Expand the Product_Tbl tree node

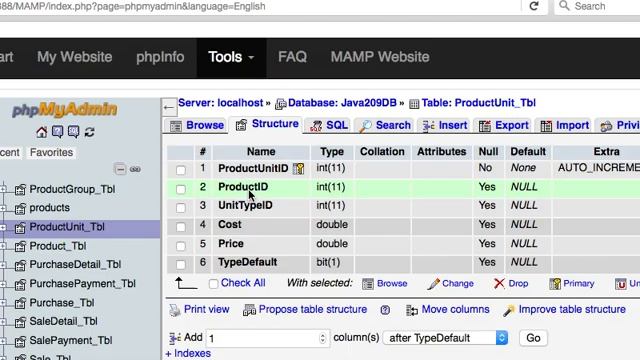(3, 247)
